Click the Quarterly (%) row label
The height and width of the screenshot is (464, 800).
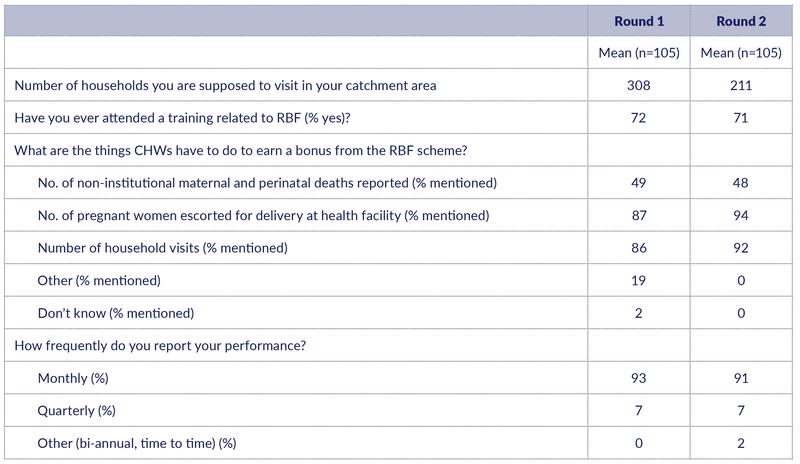pos(77,411)
